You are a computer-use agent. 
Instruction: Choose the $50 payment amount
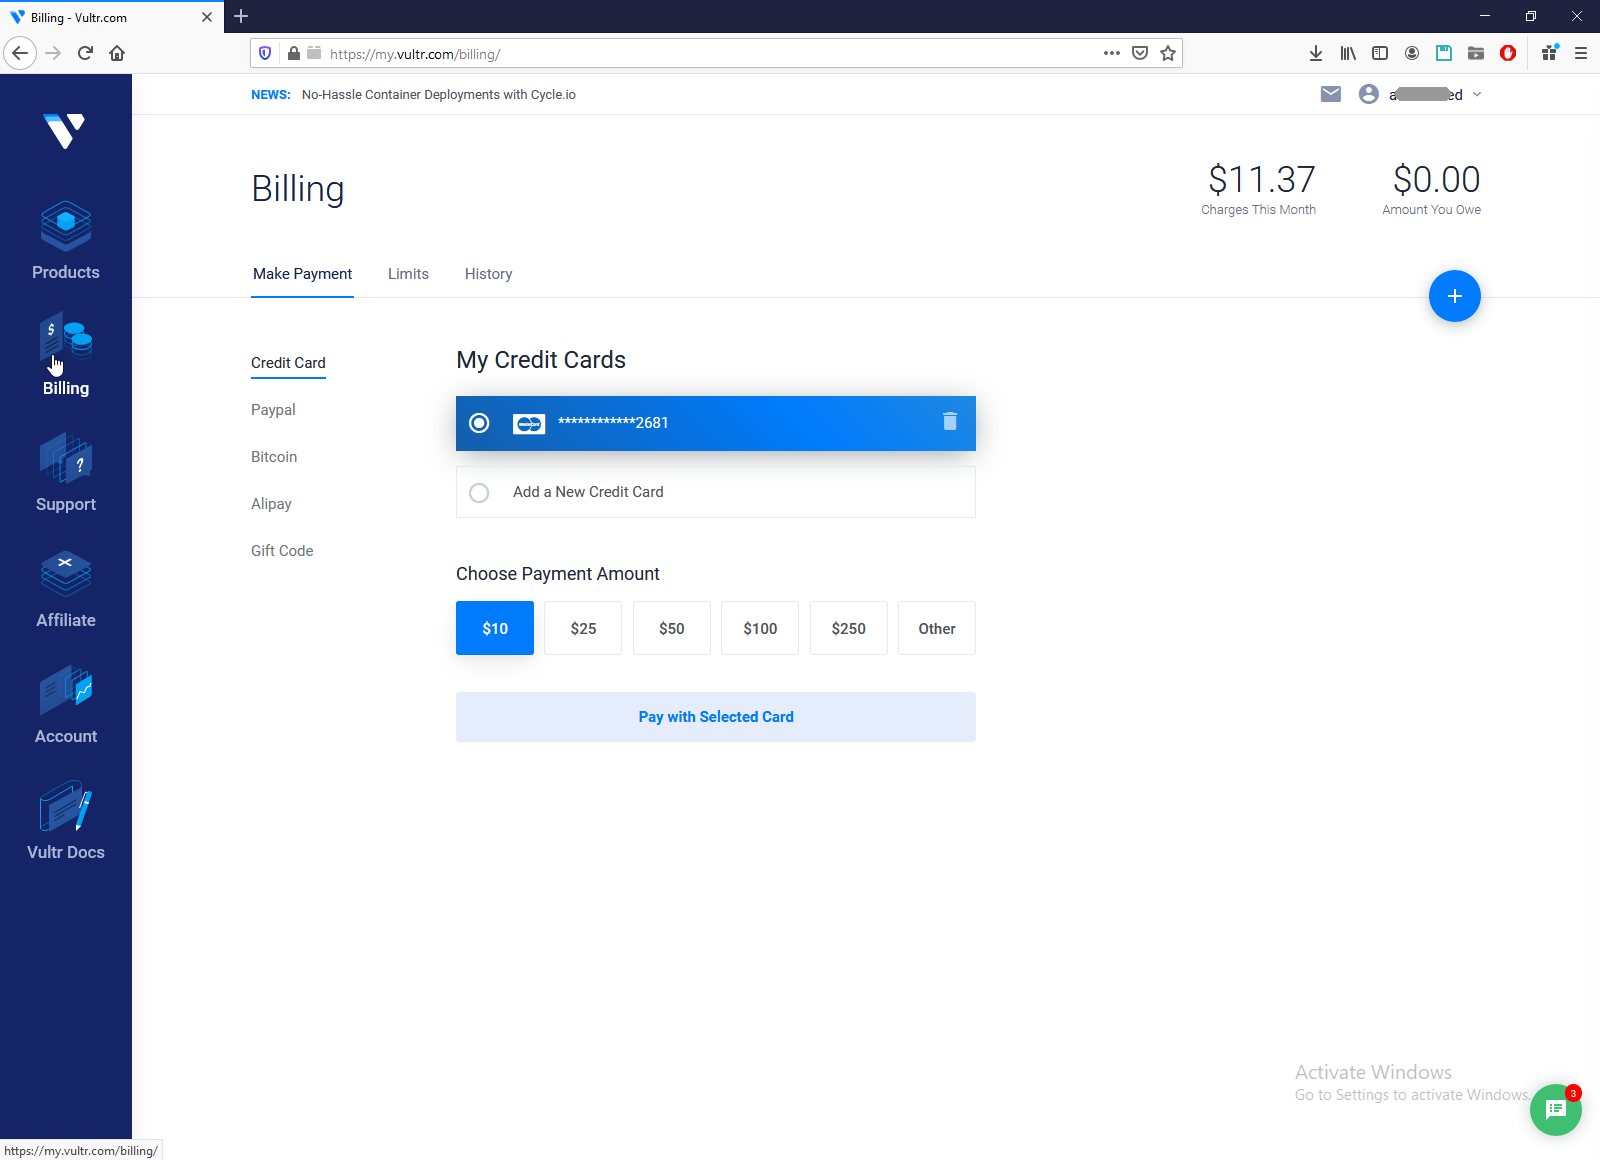[x=672, y=628]
